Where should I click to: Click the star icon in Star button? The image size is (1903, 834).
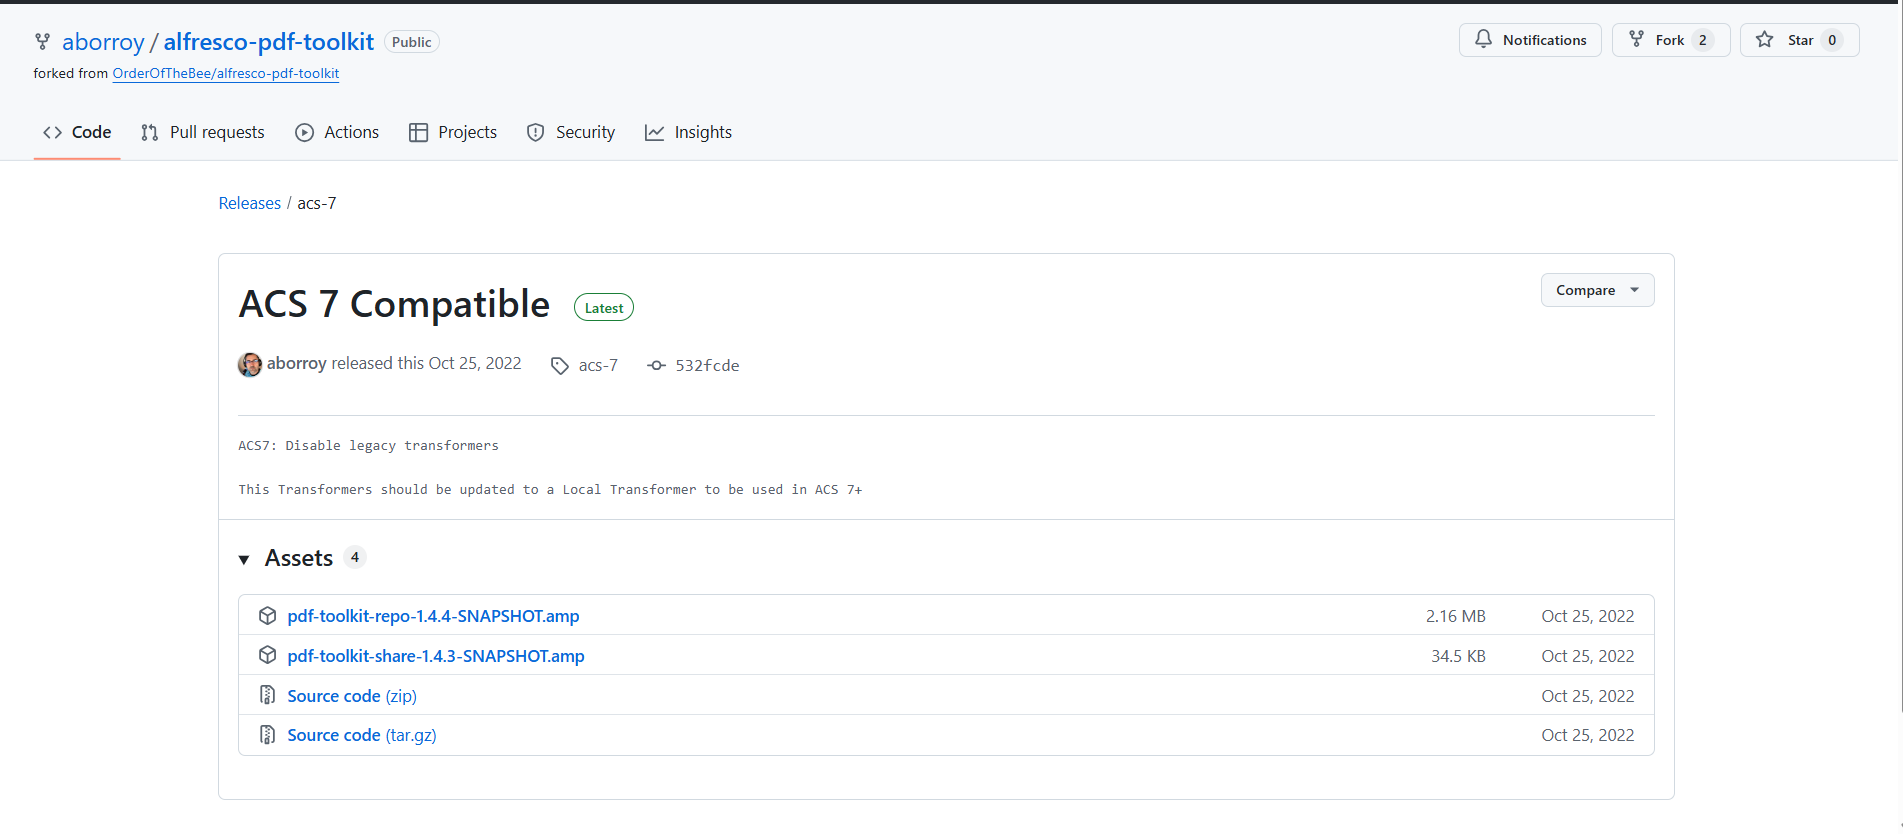[1765, 39]
